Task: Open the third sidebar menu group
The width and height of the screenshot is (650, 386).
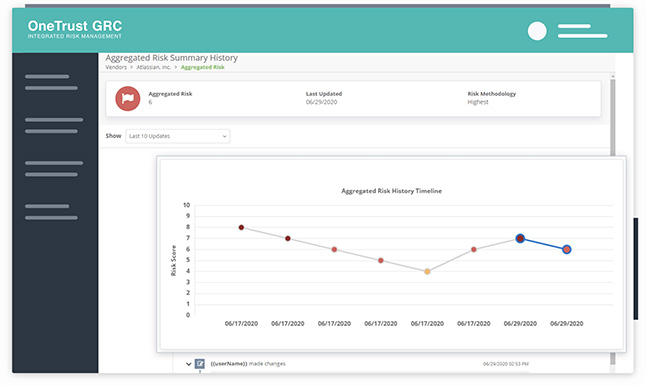Action: (54, 169)
